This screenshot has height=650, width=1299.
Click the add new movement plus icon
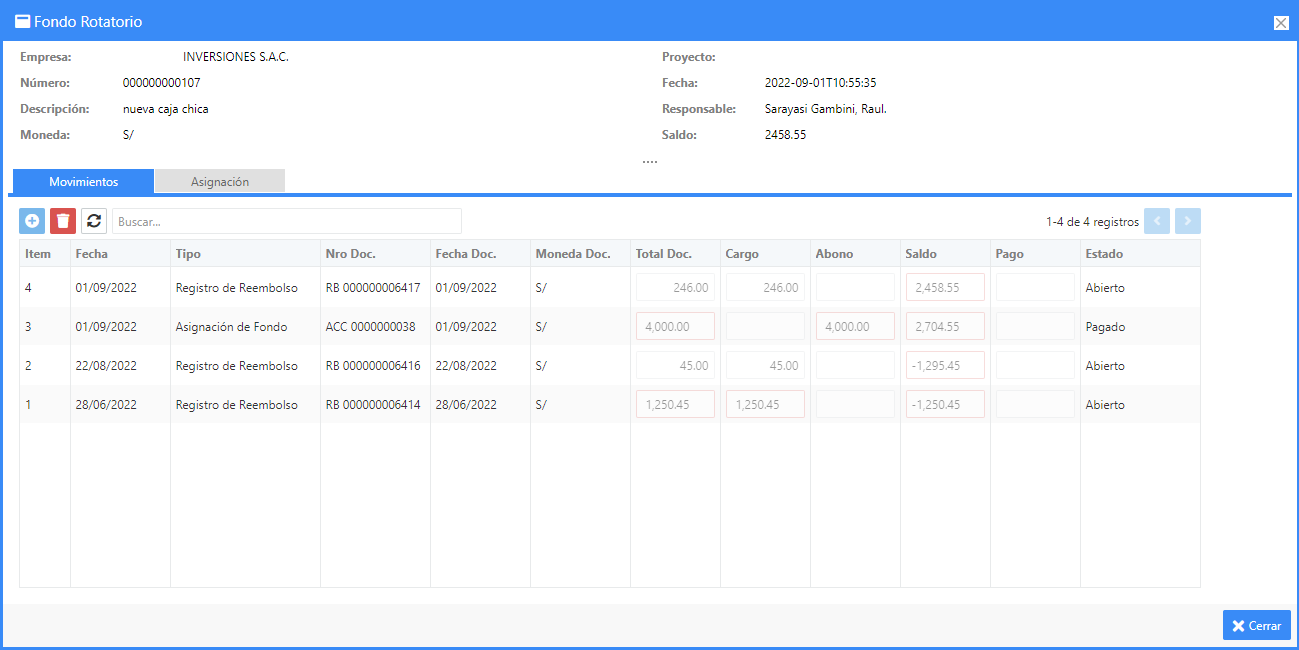point(32,221)
